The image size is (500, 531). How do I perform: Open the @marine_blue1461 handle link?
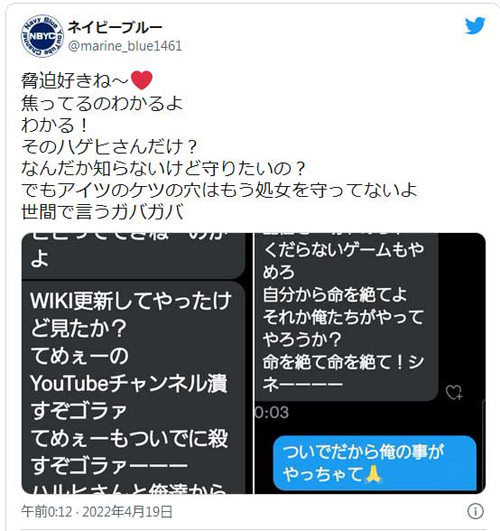125,46
